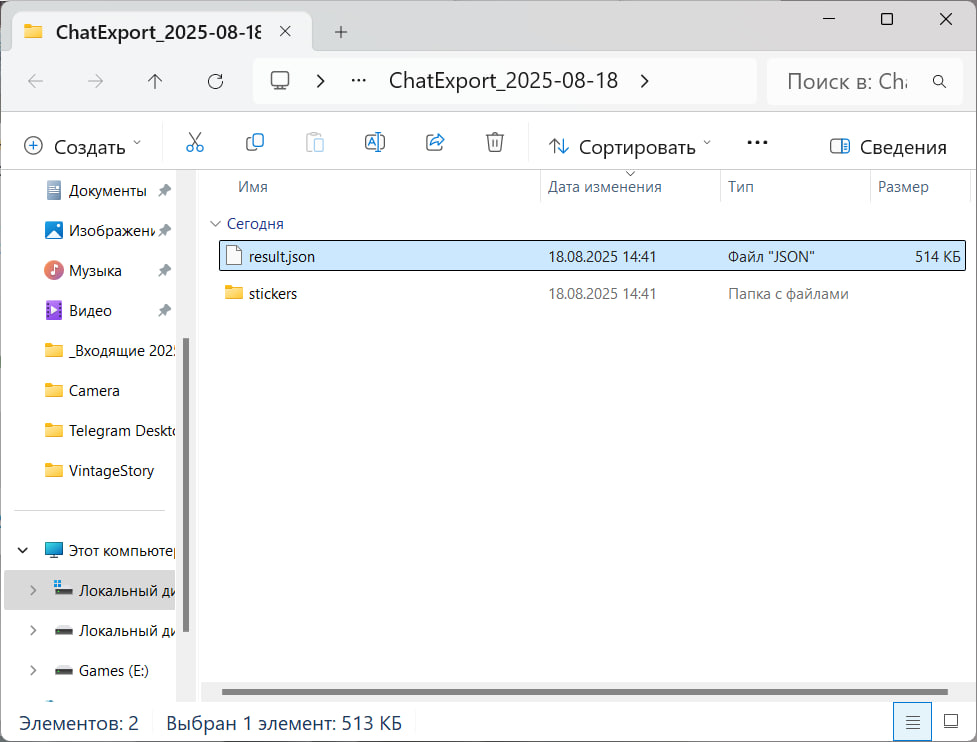Screen dimensions: 977x742
Task: Open the stickers folder
Action: coord(270,293)
